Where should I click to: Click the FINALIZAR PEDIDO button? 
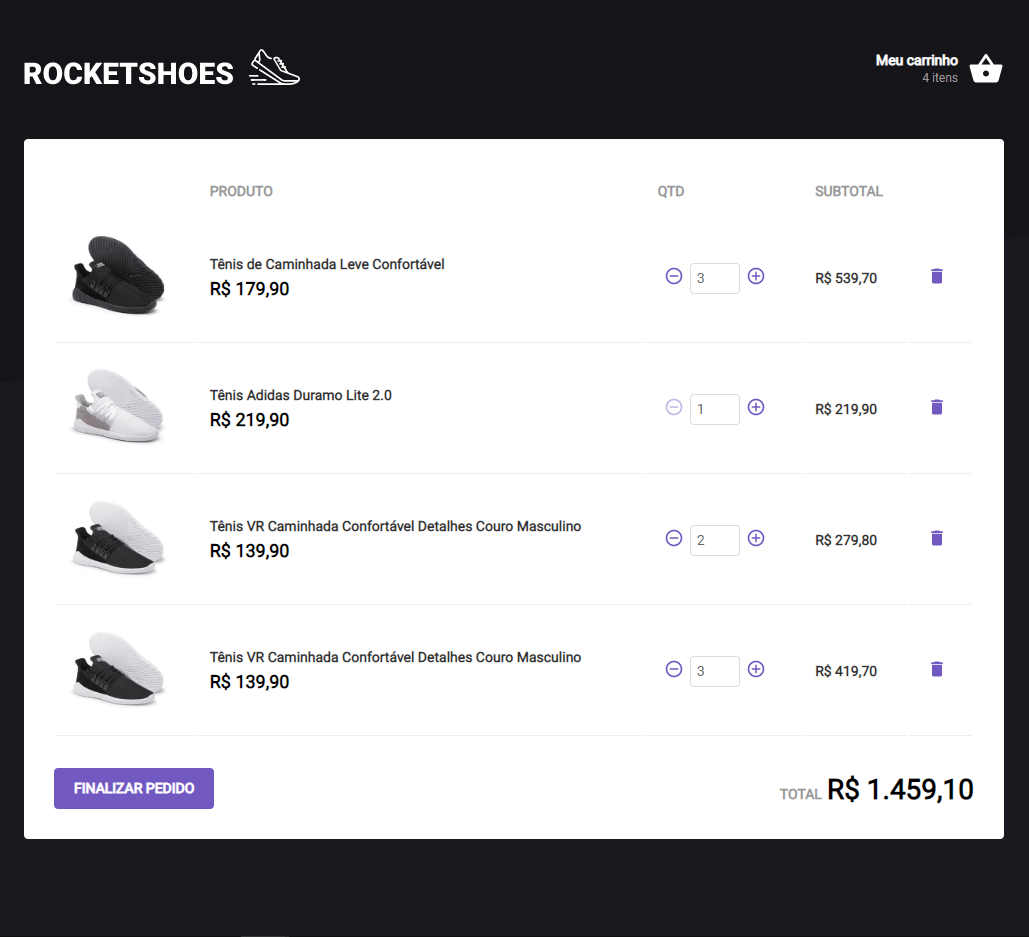(x=133, y=788)
